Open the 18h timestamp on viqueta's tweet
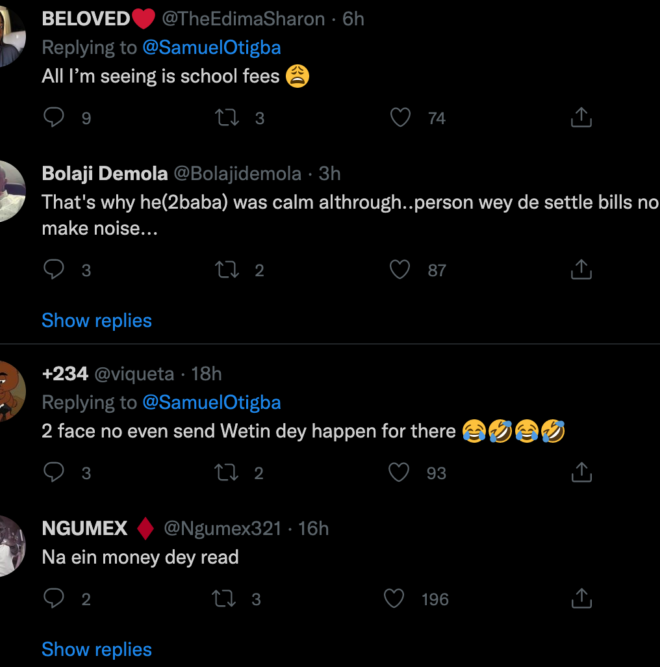Viewport: 660px width, 667px height. coord(206,374)
